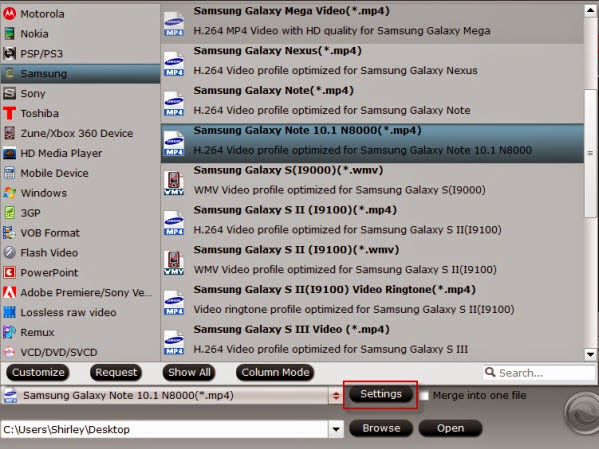Viewport: 599px width, 449px height.
Task: Click the 3GP category icon
Action: pyautogui.click(x=10, y=213)
